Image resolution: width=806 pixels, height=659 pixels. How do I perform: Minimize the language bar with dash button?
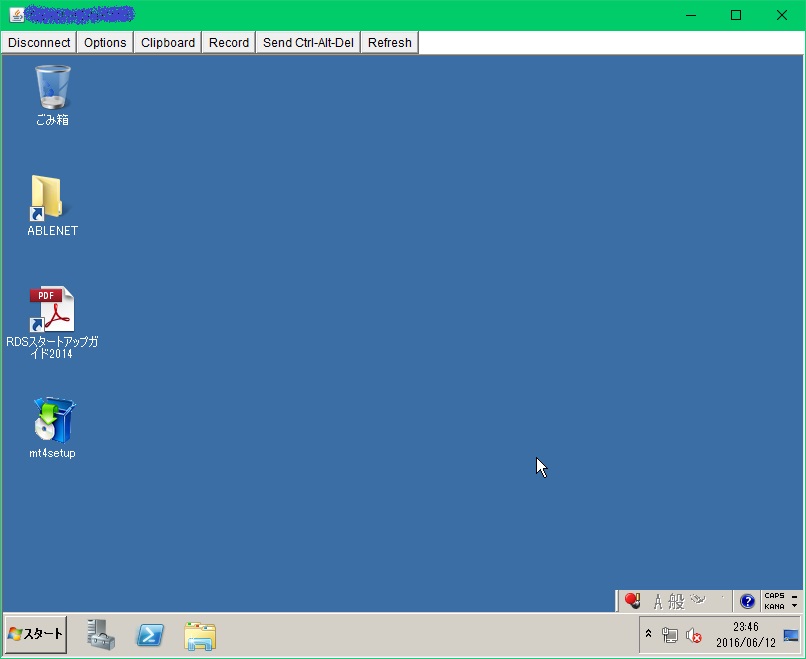[x=795, y=596]
